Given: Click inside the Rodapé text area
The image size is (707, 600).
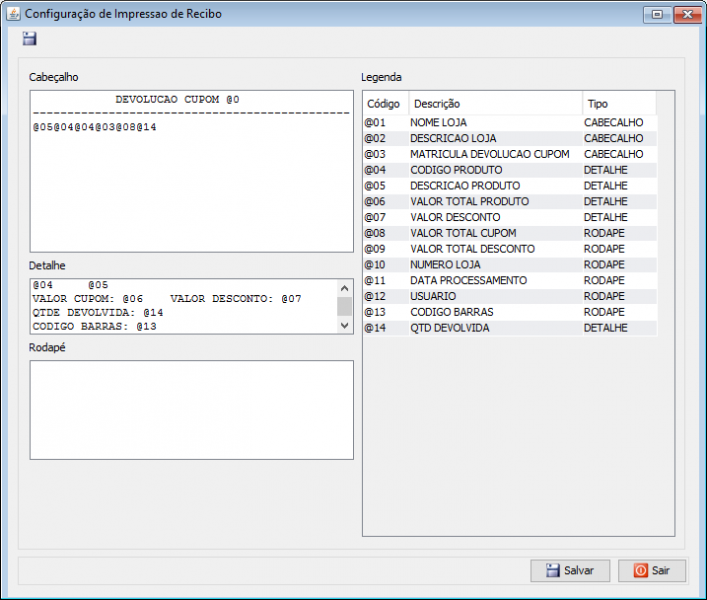Looking at the screenshot, I should 192,410.
